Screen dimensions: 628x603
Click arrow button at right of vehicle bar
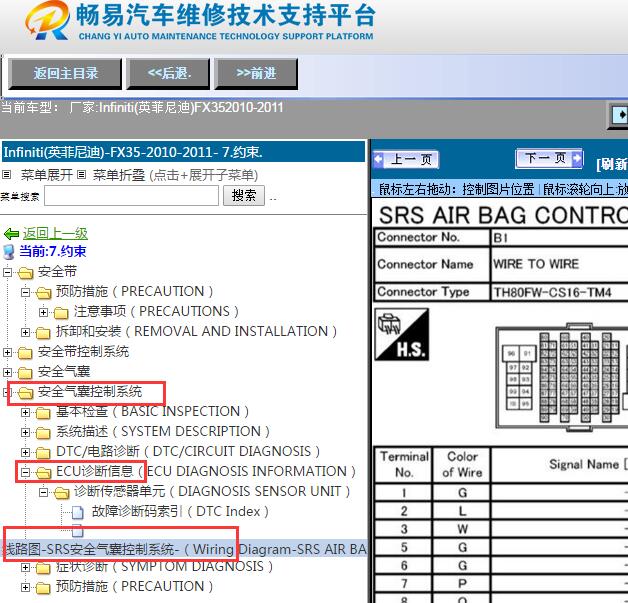(619, 115)
